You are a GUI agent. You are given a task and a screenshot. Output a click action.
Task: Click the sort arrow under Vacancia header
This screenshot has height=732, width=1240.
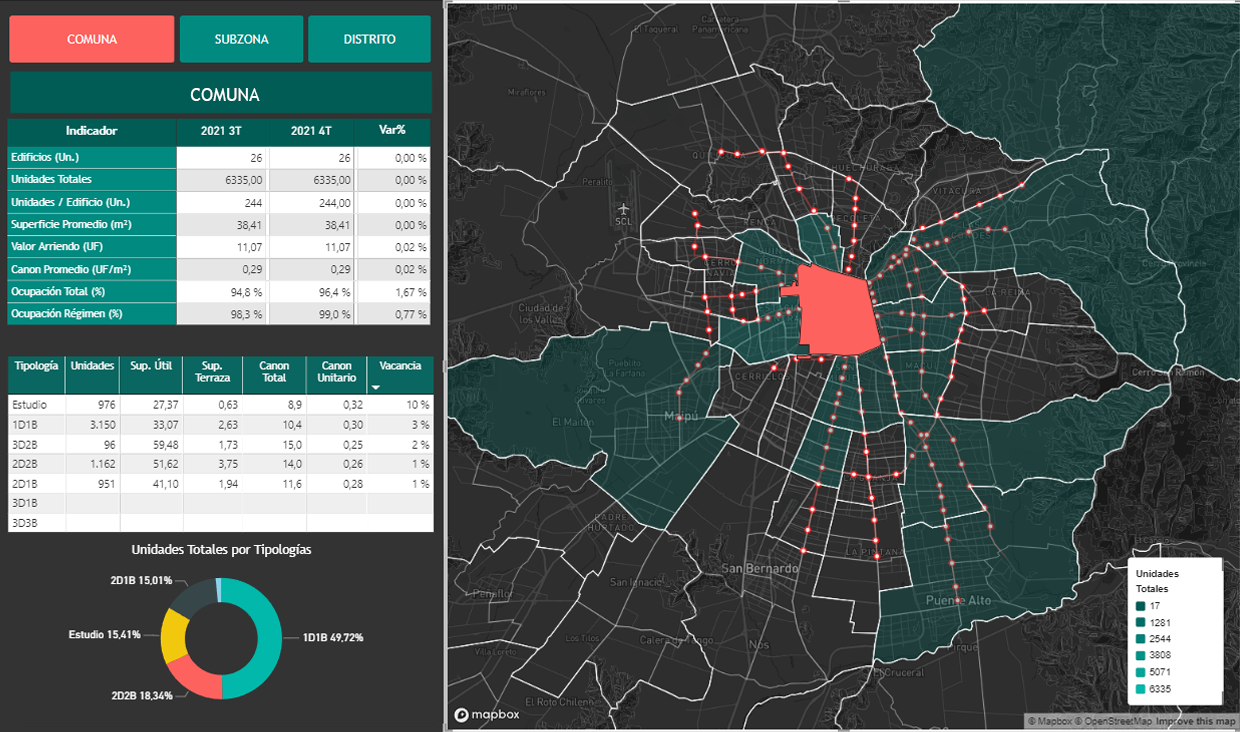click(x=376, y=387)
